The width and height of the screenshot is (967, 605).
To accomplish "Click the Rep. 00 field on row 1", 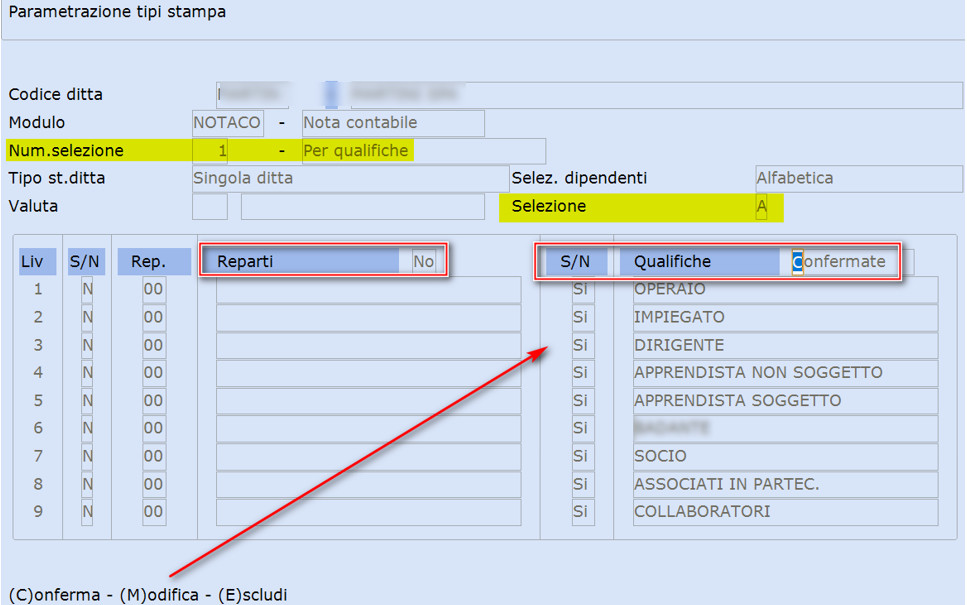I will tap(154, 289).
